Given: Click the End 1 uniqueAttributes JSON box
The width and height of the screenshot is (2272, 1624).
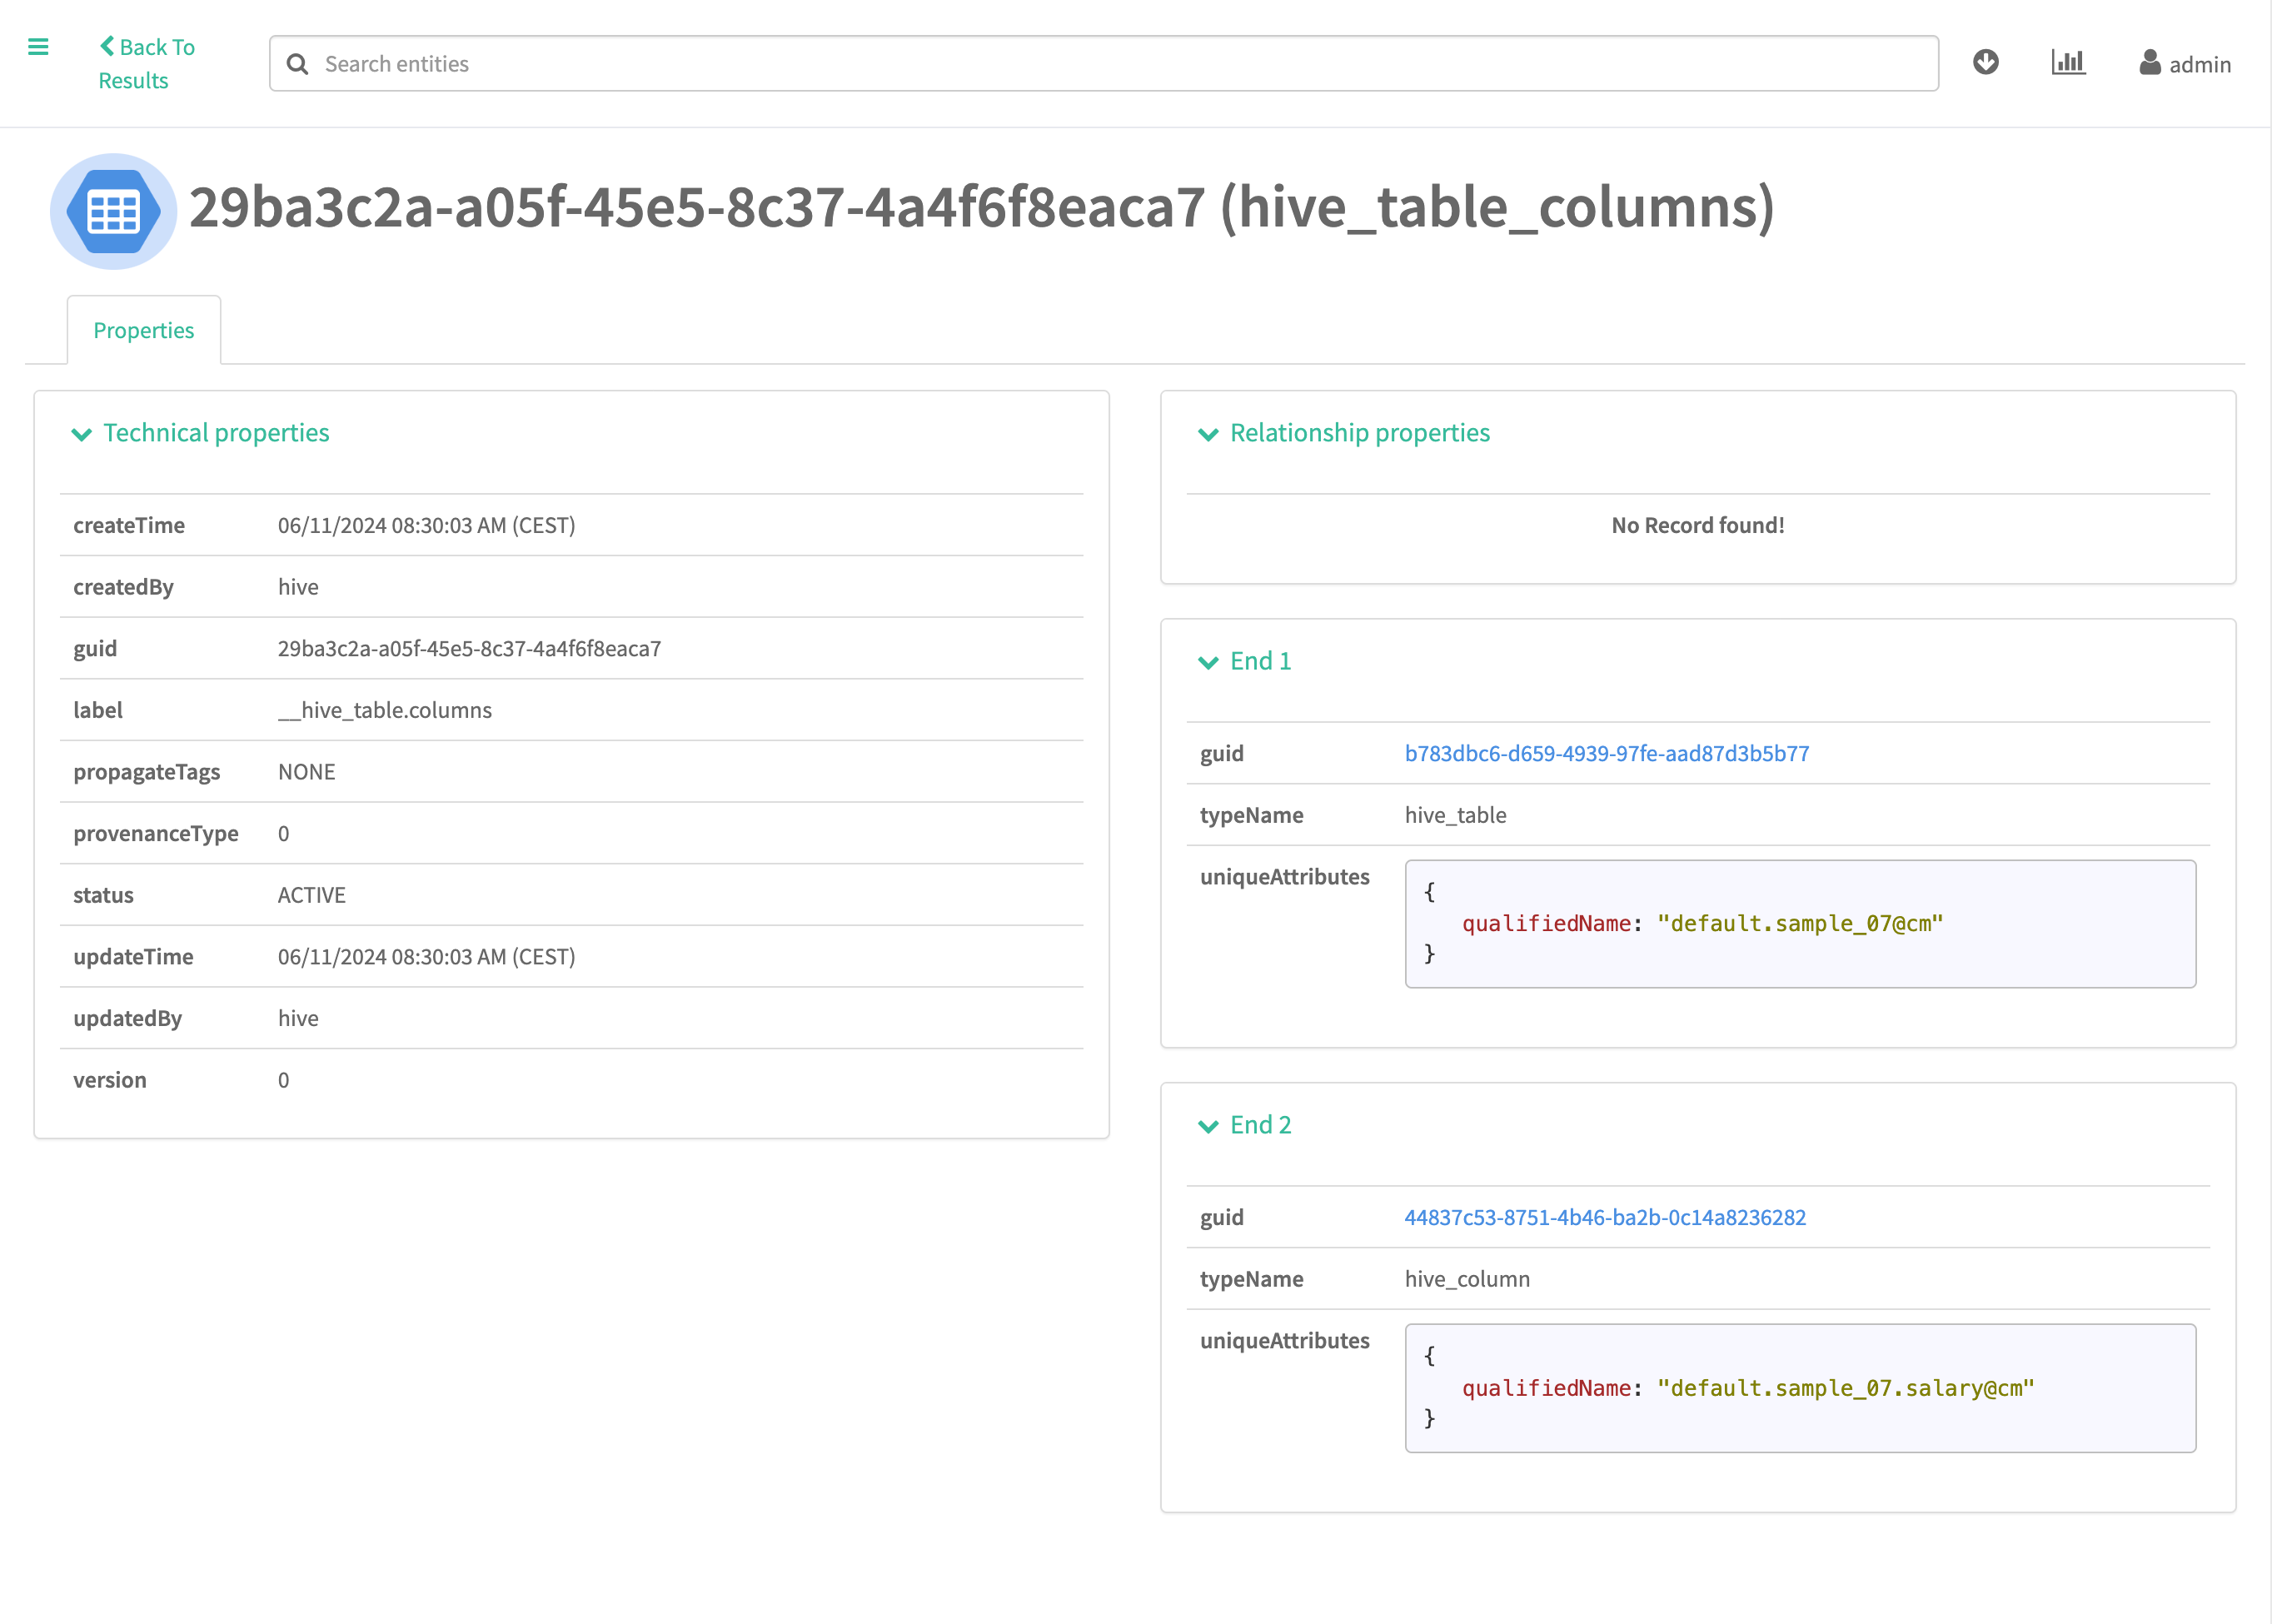Looking at the screenshot, I should click(1799, 924).
